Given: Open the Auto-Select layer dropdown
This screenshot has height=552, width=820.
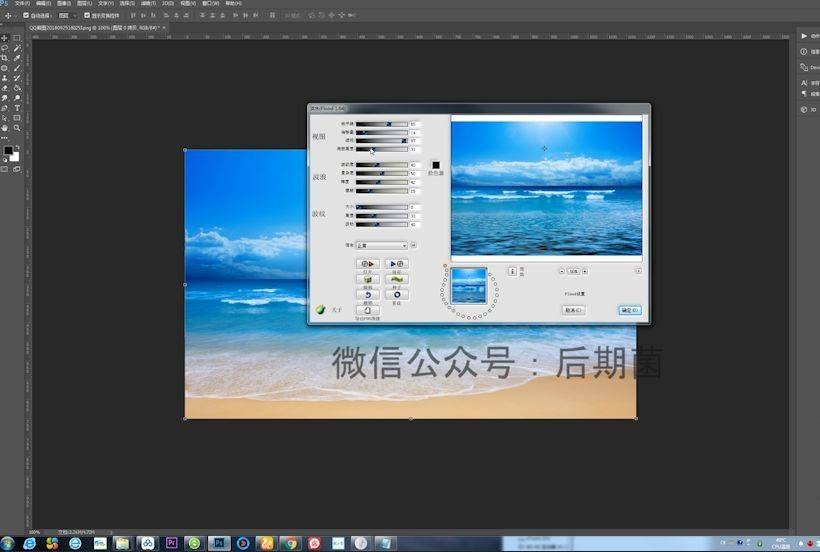Looking at the screenshot, I should click(66, 16).
